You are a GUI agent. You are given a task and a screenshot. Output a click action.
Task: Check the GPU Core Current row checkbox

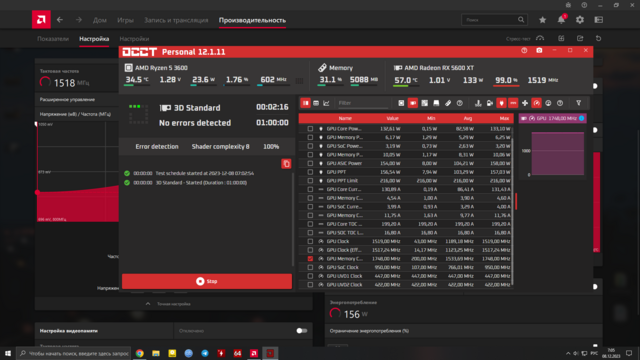pyautogui.click(x=310, y=189)
